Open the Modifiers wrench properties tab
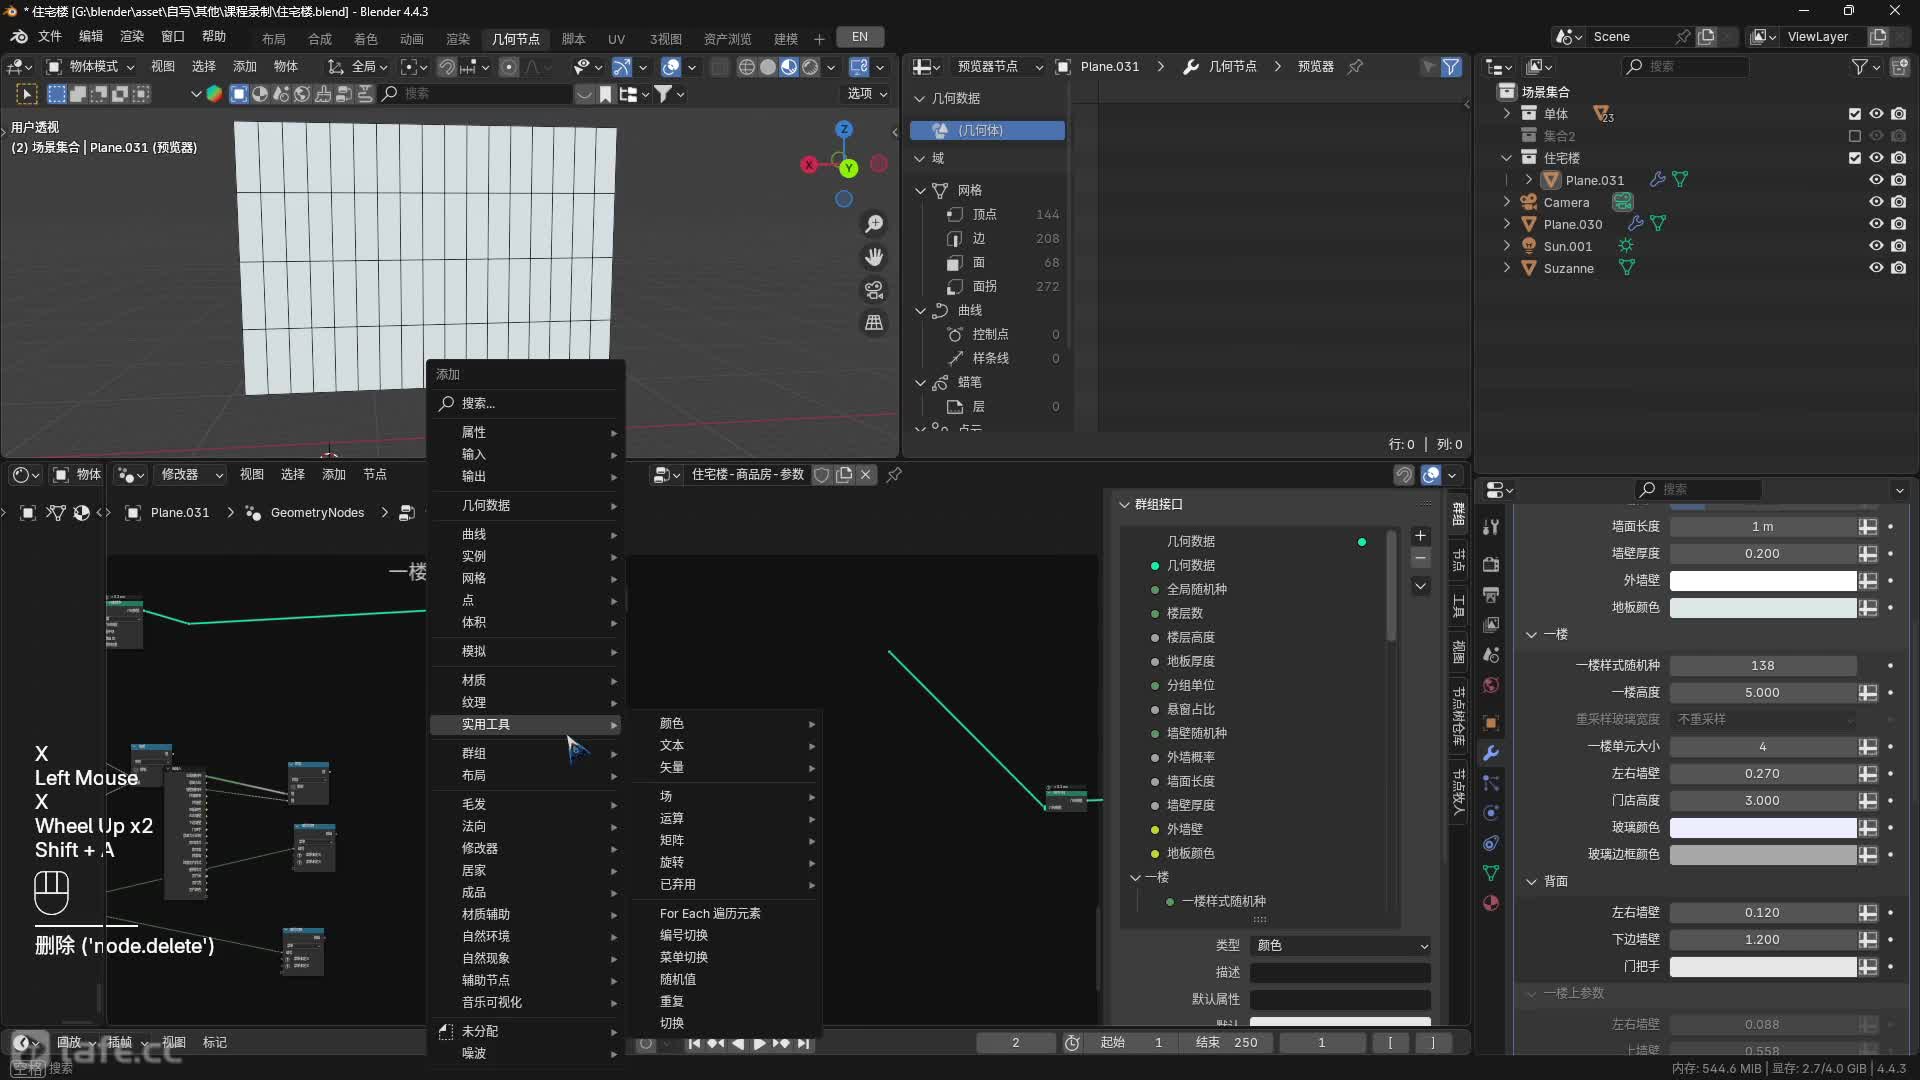 coord(1491,753)
